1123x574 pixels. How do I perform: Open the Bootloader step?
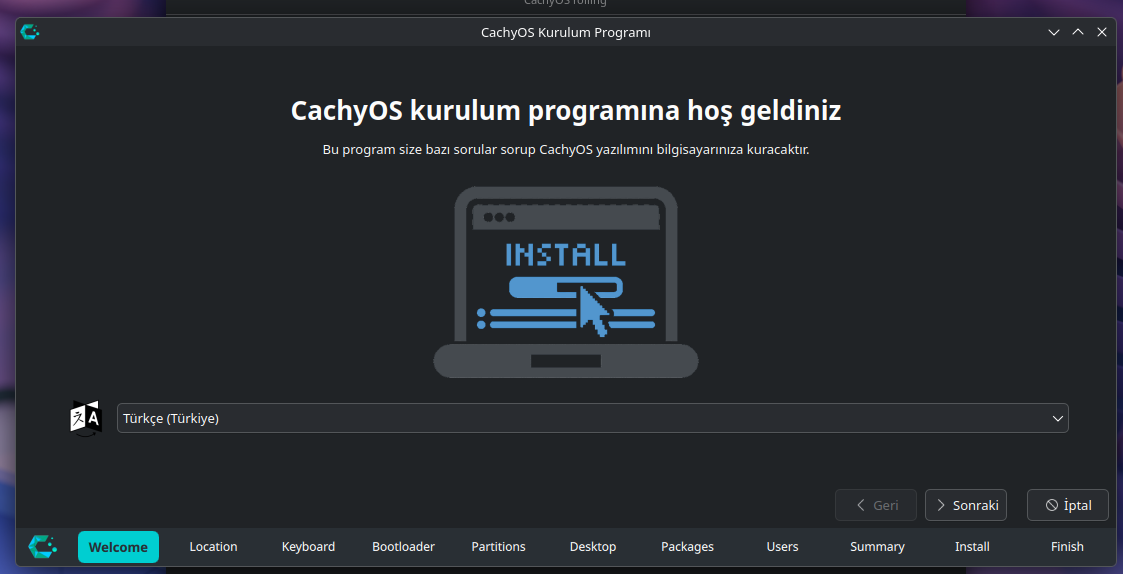pos(403,547)
